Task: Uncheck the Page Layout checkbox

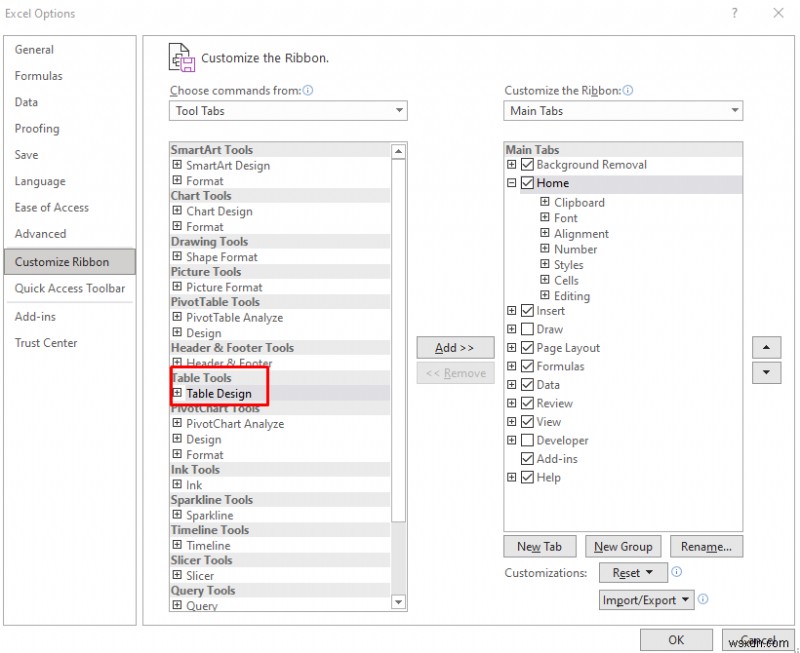Action: tap(528, 347)
